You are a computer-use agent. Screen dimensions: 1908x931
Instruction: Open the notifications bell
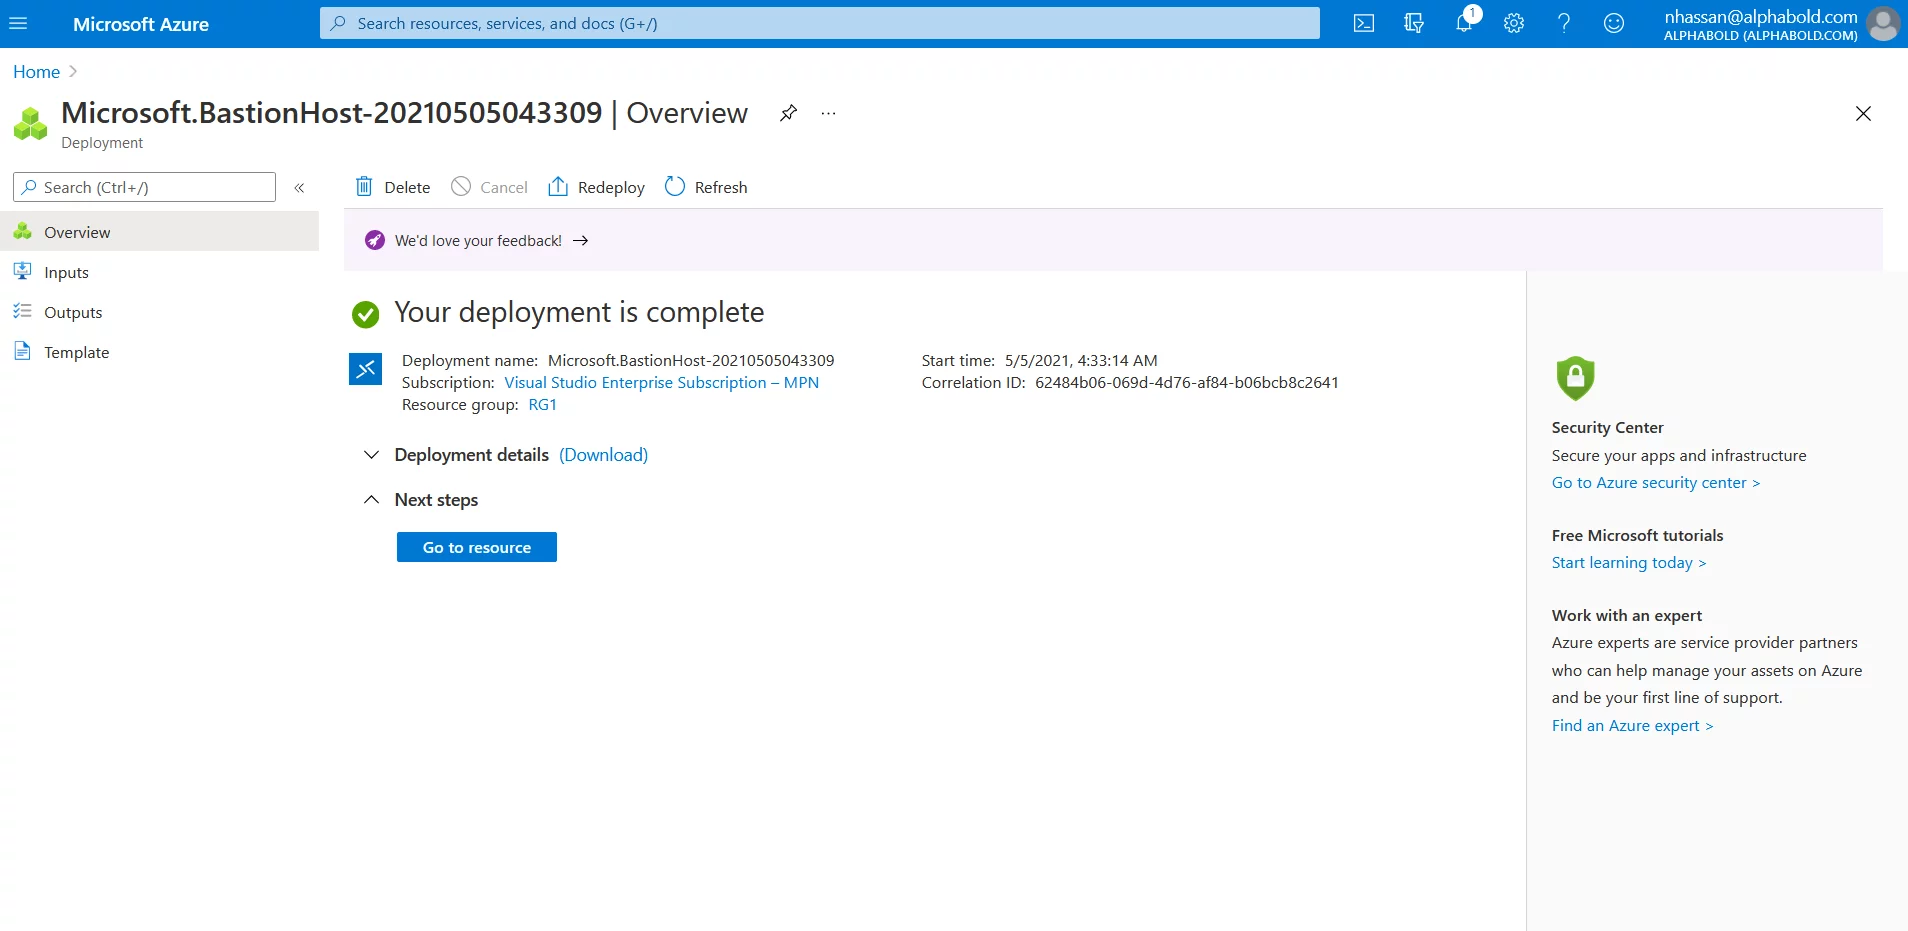coord(1464,23)
